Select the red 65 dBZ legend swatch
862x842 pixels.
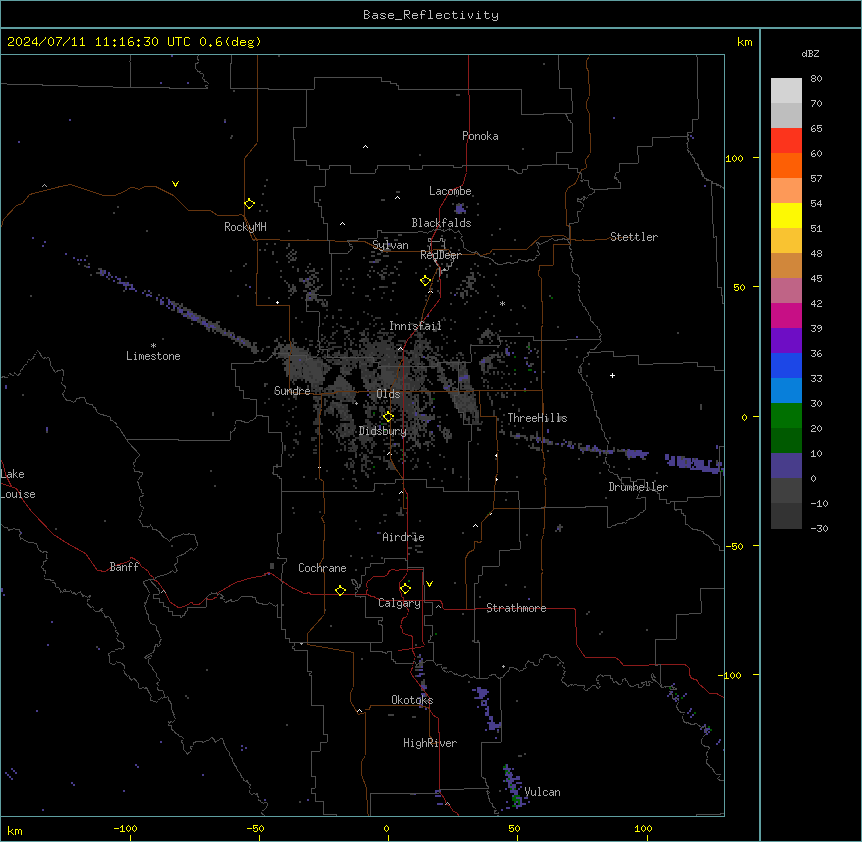click(x=786, y=140)
